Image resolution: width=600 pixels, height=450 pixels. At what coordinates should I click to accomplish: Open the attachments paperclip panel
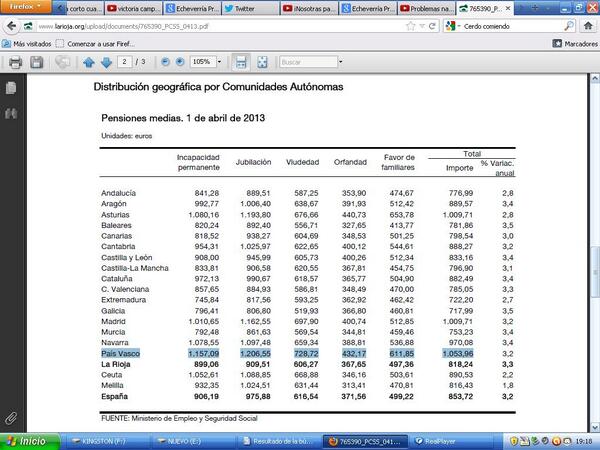coord(11,418)
